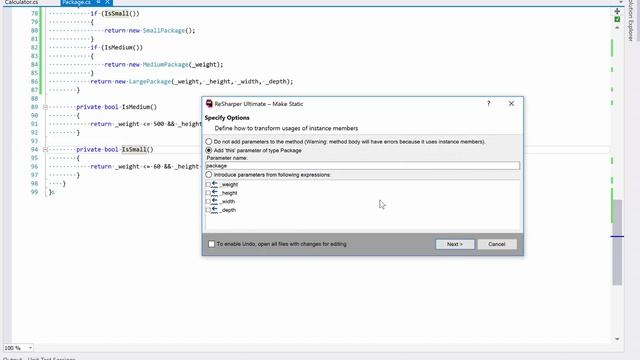Click scrollbar down arrow in editor
The height and width of the screenshot is (360, 640).
(617, 339)
